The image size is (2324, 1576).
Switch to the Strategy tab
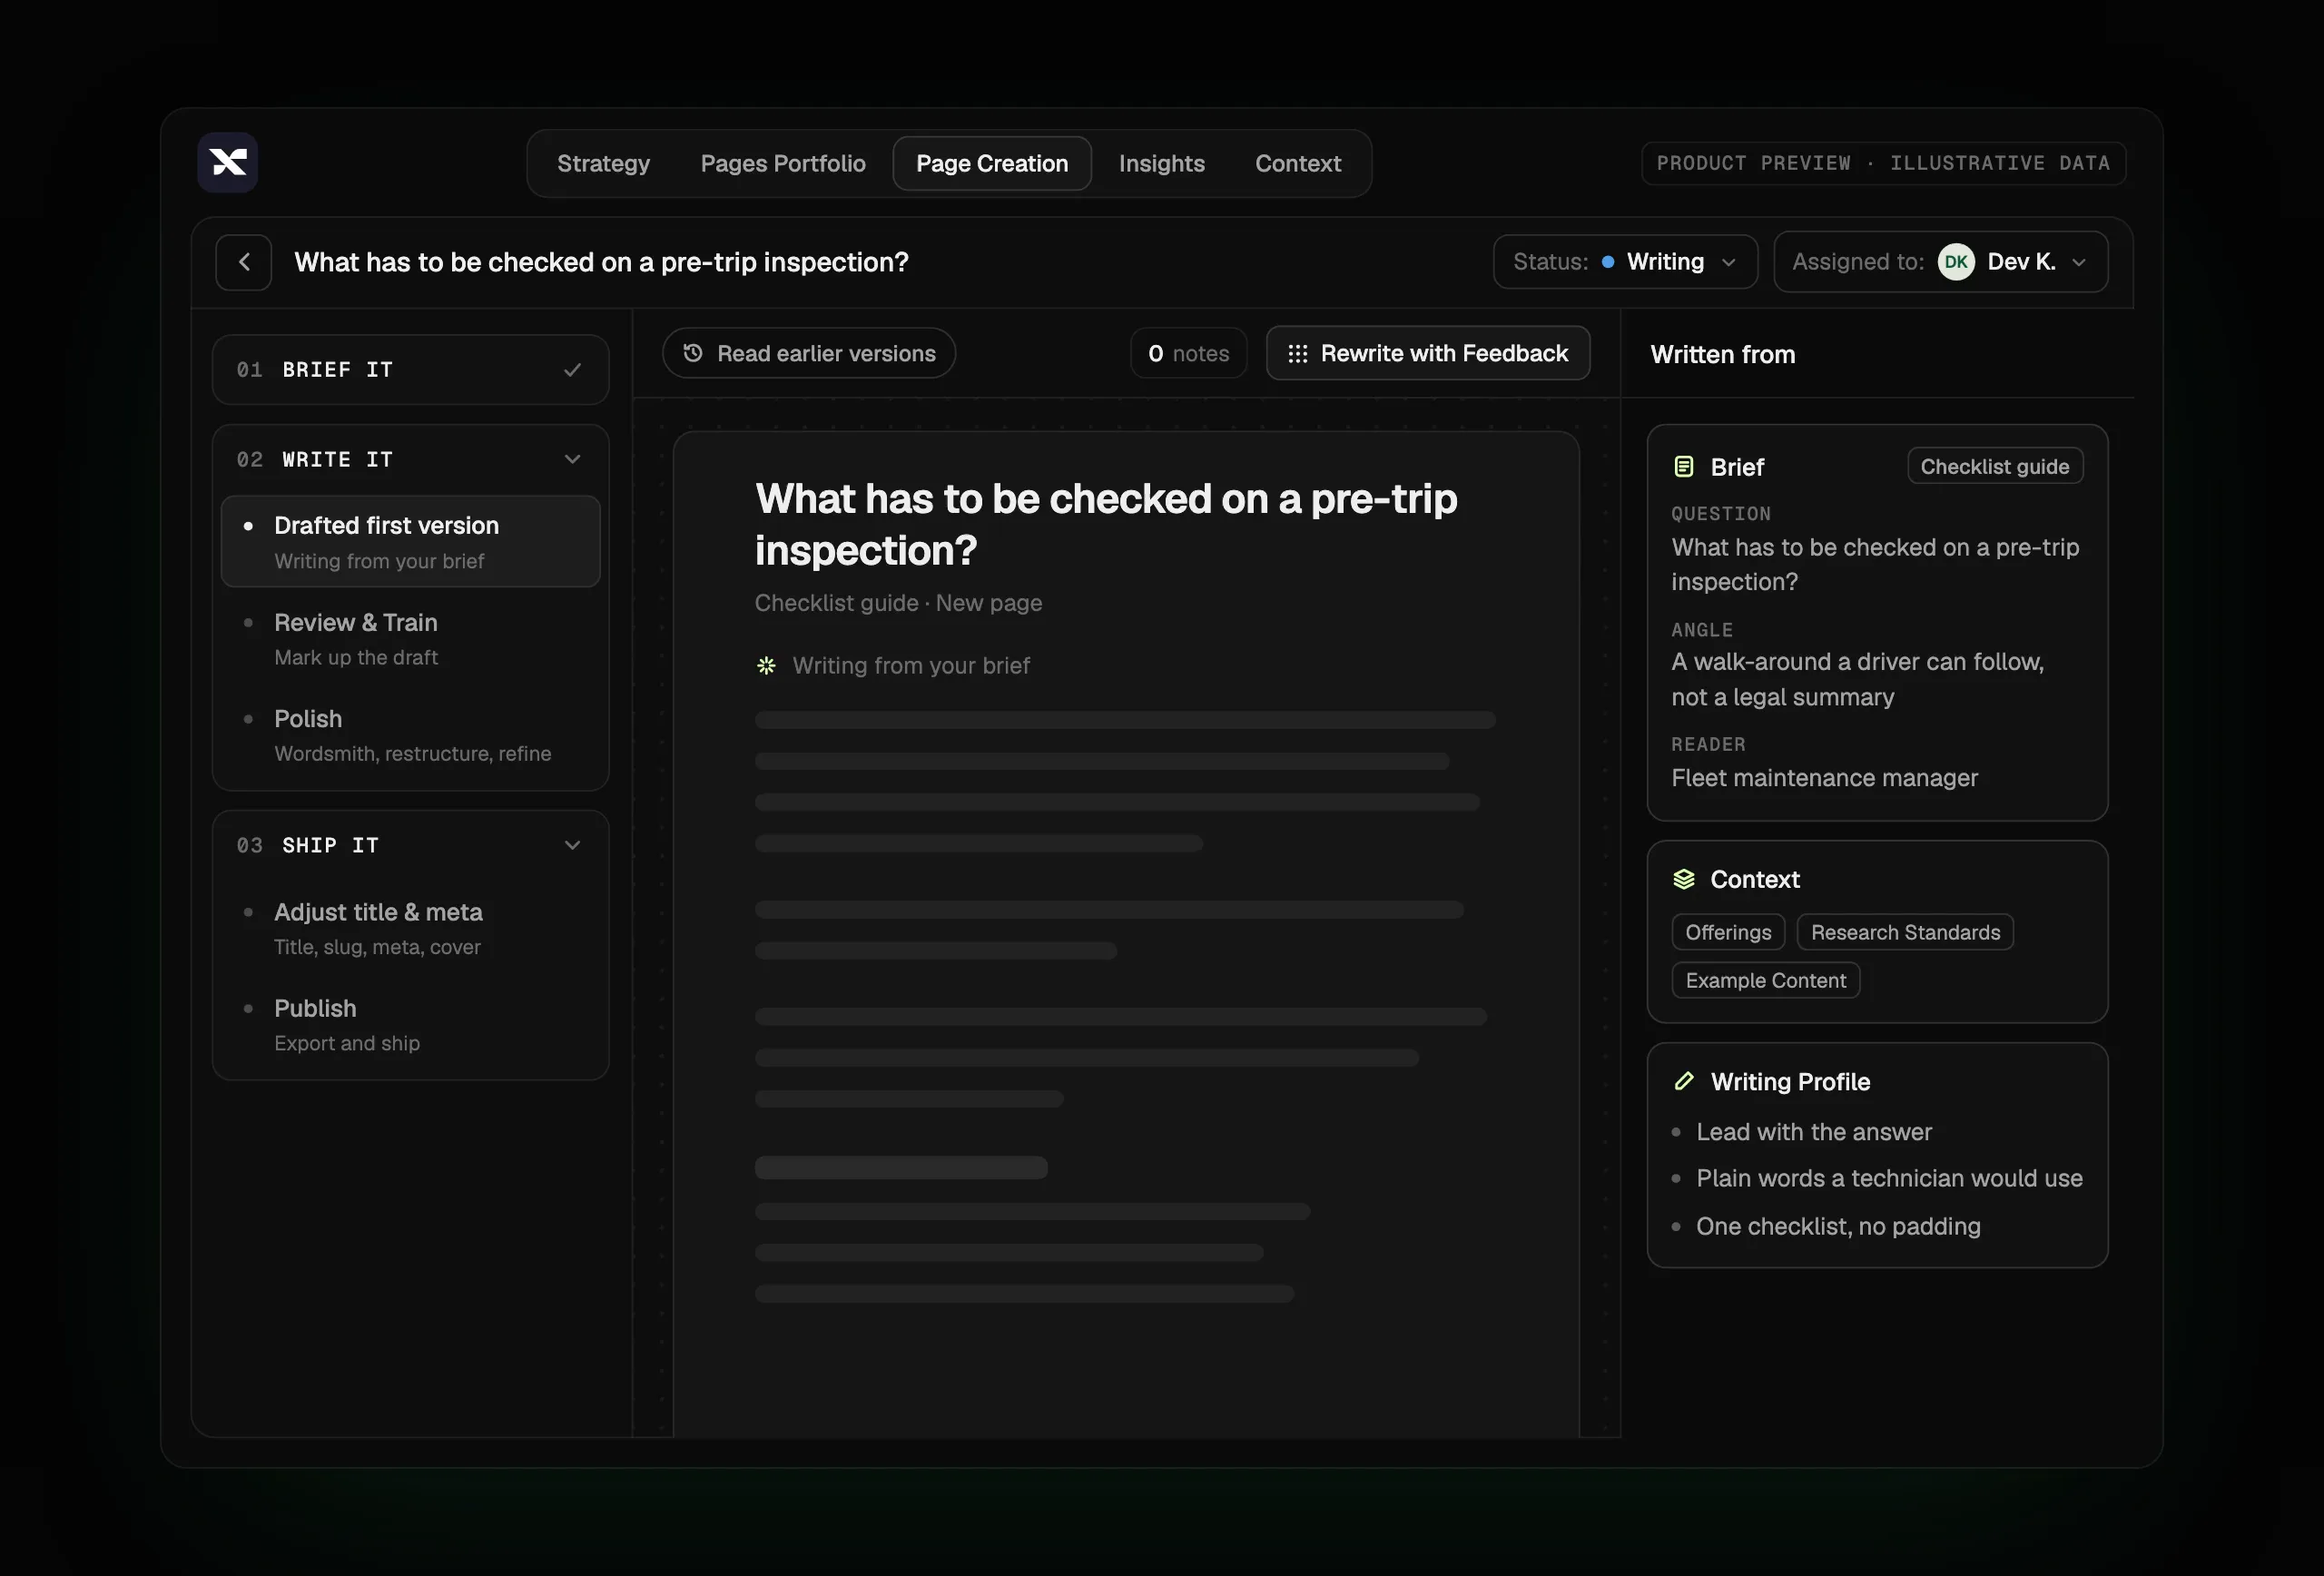click(603, 164)
